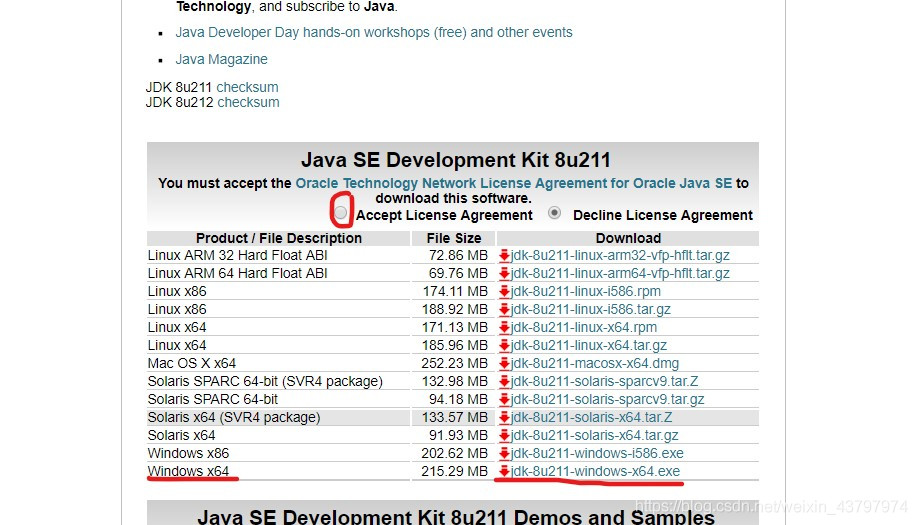Download jdk-8u211-linux-i586.tar.gz file
The image size is (917, 525).
click(x=591, y=309)
